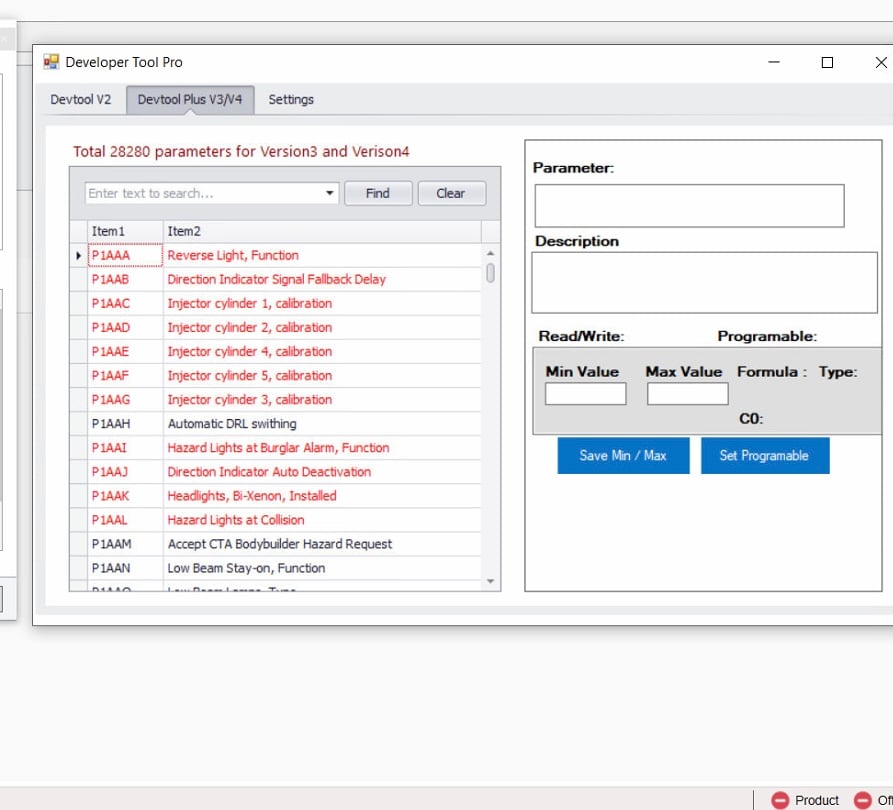
Task: Open the search text dropdown arrow
Action: 329,193
